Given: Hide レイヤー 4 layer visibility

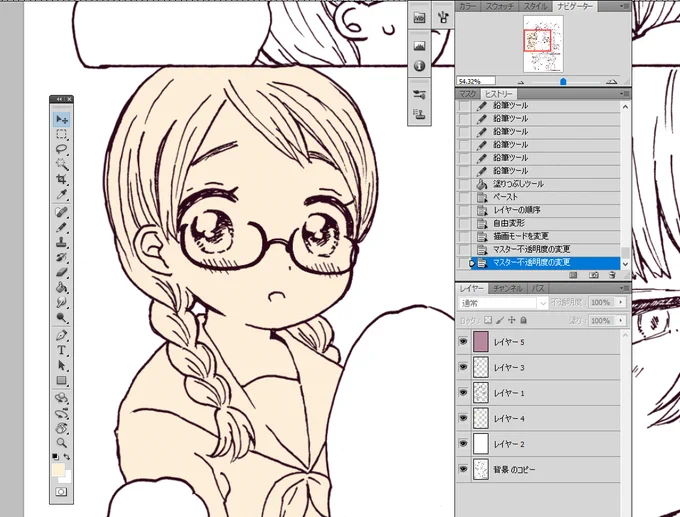Looking at the screenshot, I should point(463,418).
